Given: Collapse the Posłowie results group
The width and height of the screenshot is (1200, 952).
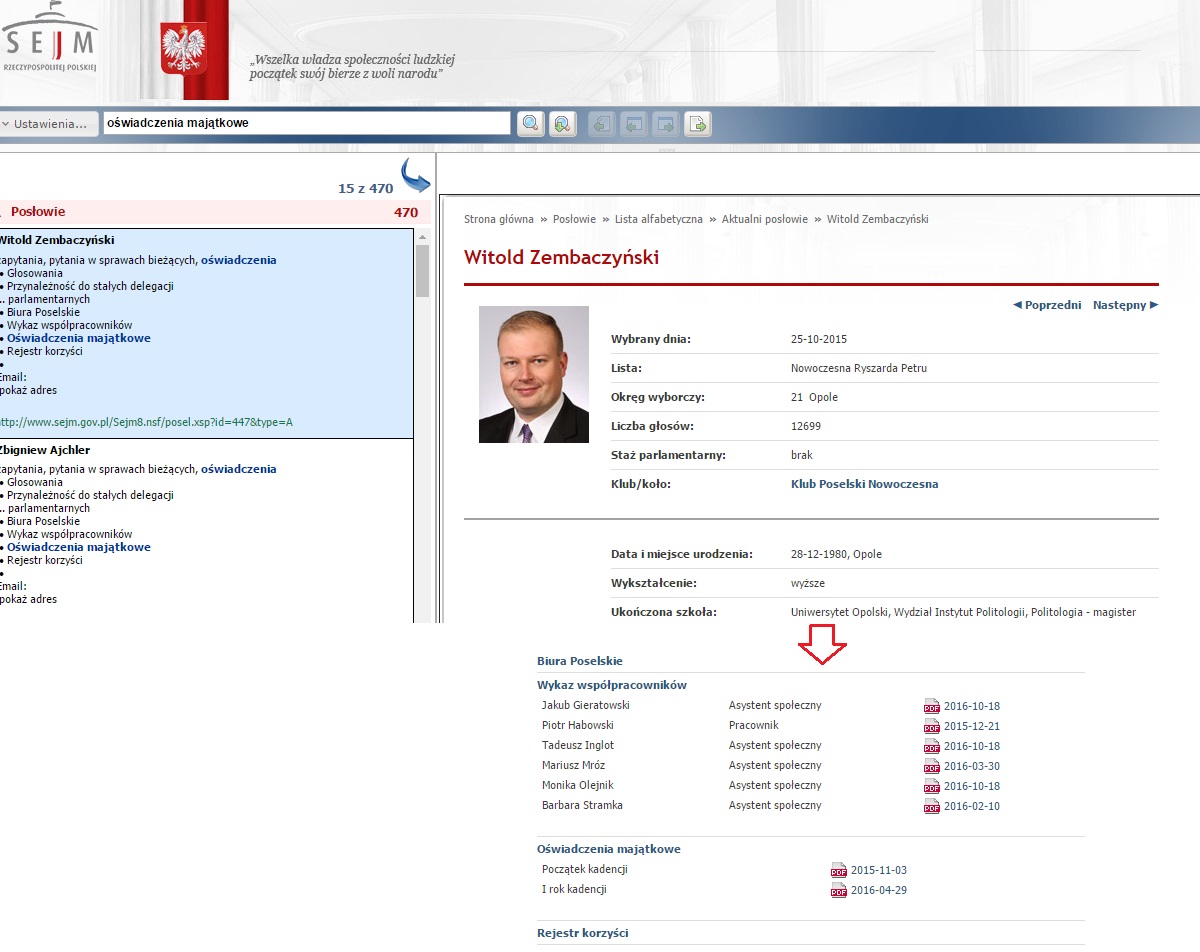Looking at the screenshot, I should [x=4, y=212].
